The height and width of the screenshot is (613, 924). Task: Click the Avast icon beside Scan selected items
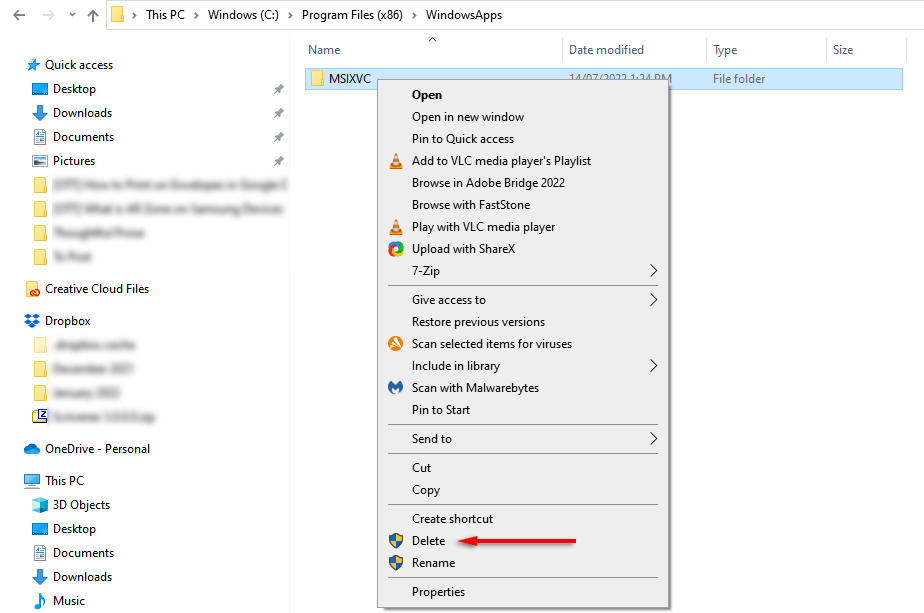(395, 344)
